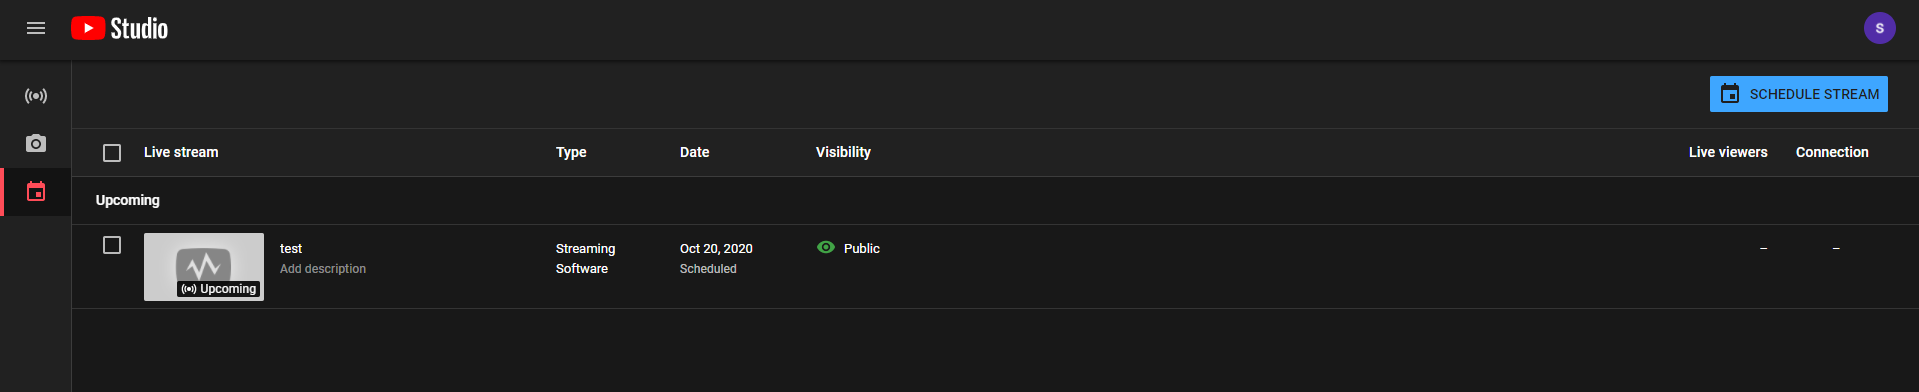Open the Stream tab in sidebar
The height and width of the screenshot is (392, 1919).
pyautogui.click(x=36, y=96)
